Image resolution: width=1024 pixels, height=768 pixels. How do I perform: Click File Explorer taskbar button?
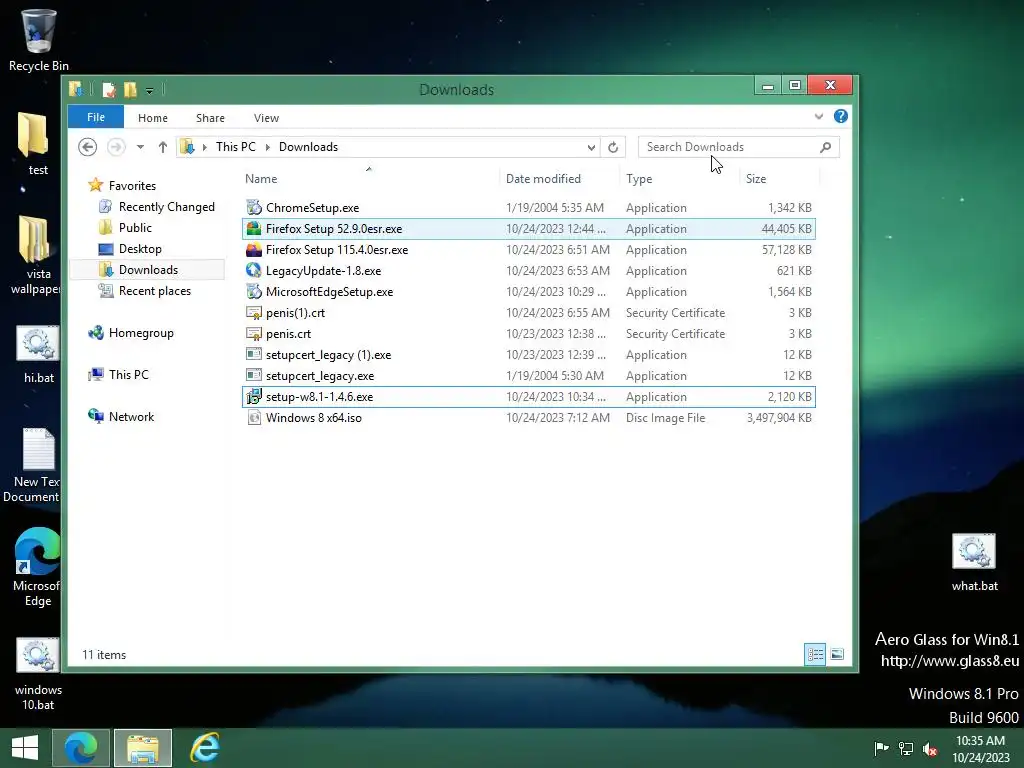(143, 748)
